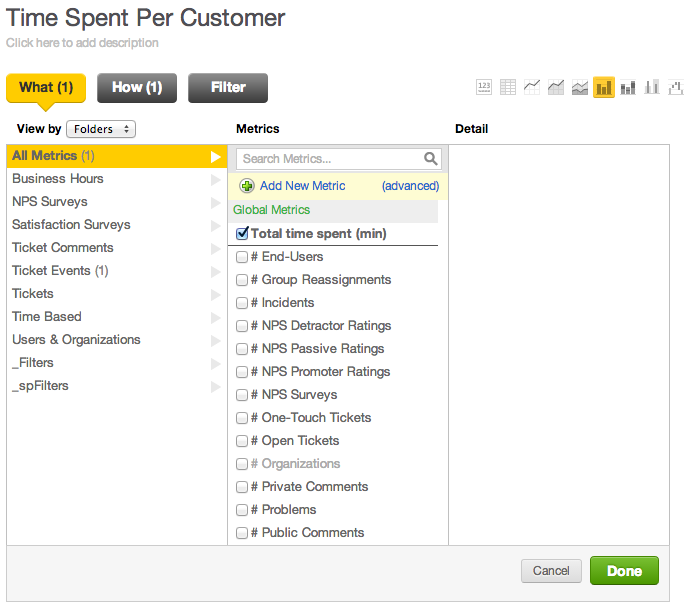
Task: Click the arrow on the All Metrics row
Action: click(x=215, y=157)
